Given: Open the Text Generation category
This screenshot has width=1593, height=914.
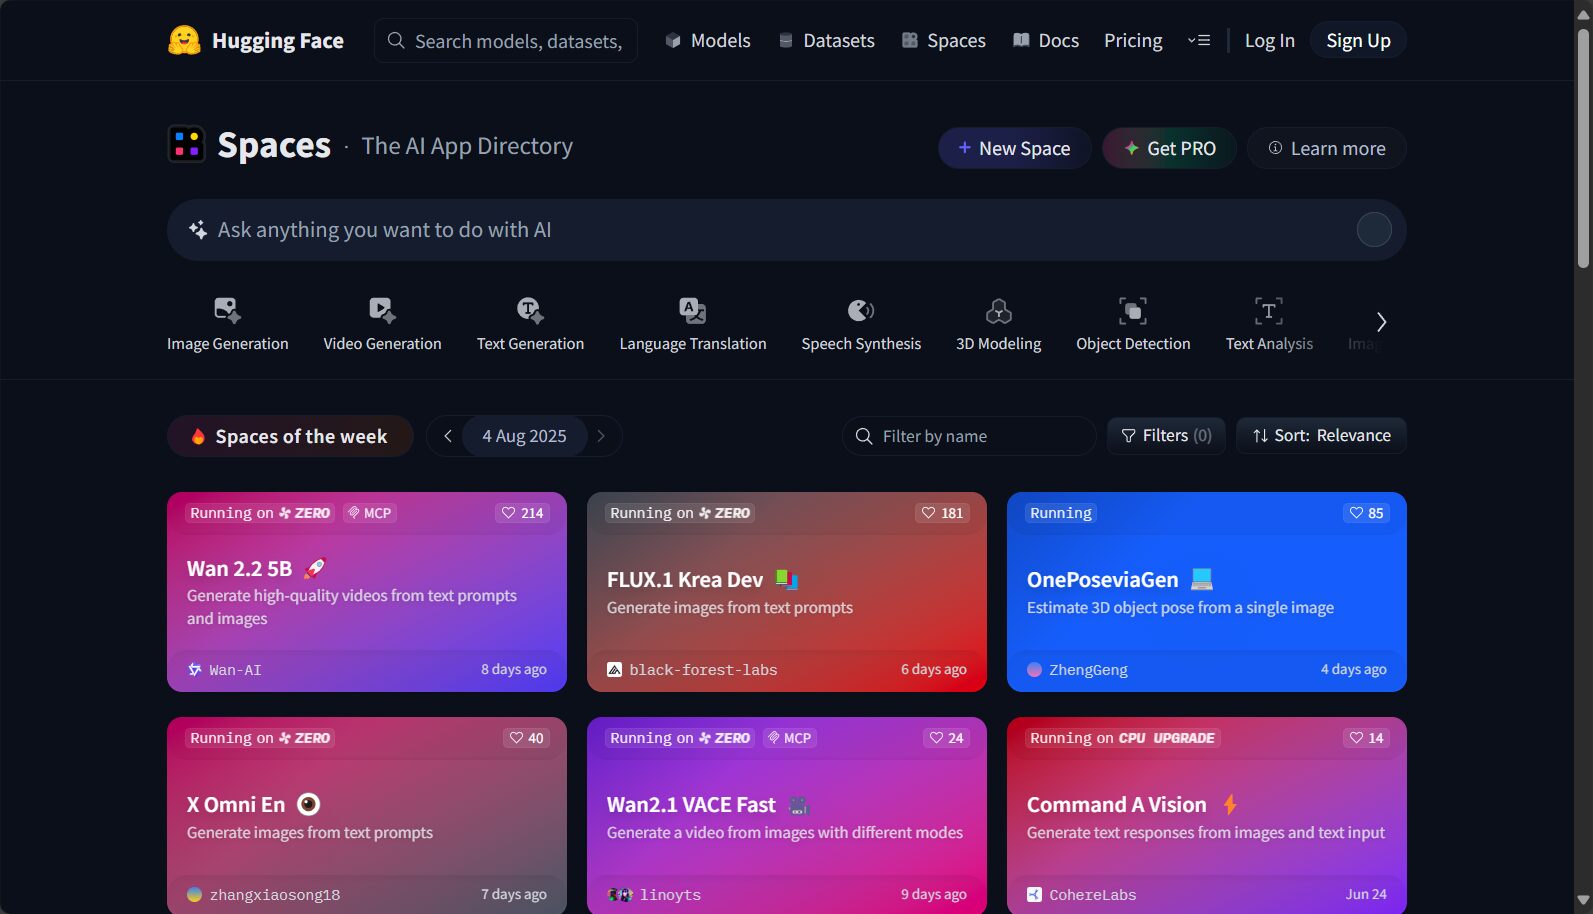Looking at the screenshot, I should [x=530, y=324].
